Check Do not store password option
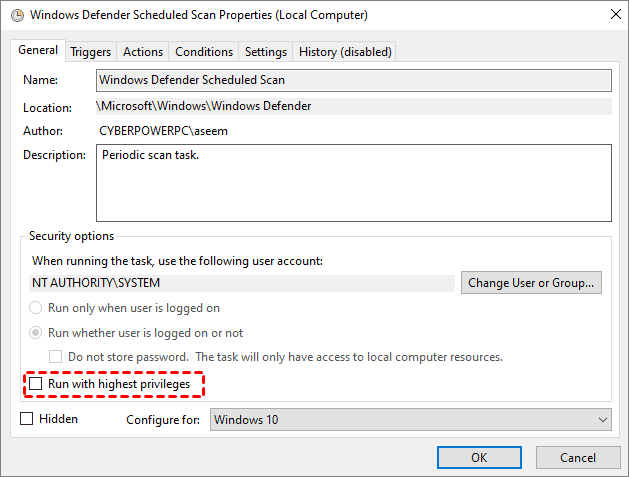629x477 pixels. pyautogui.click(x=56, y=357)
